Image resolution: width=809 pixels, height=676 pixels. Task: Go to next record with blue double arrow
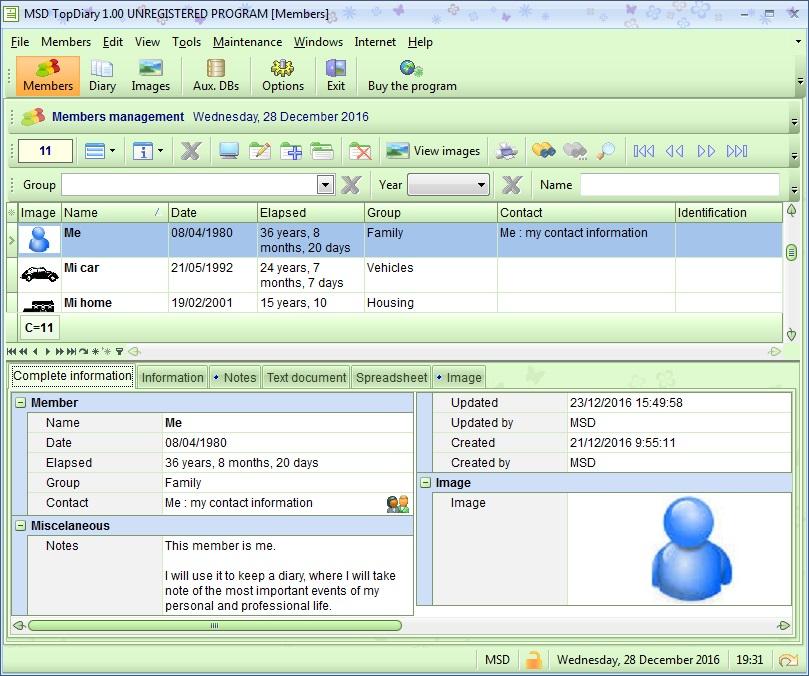coord(706,151)
